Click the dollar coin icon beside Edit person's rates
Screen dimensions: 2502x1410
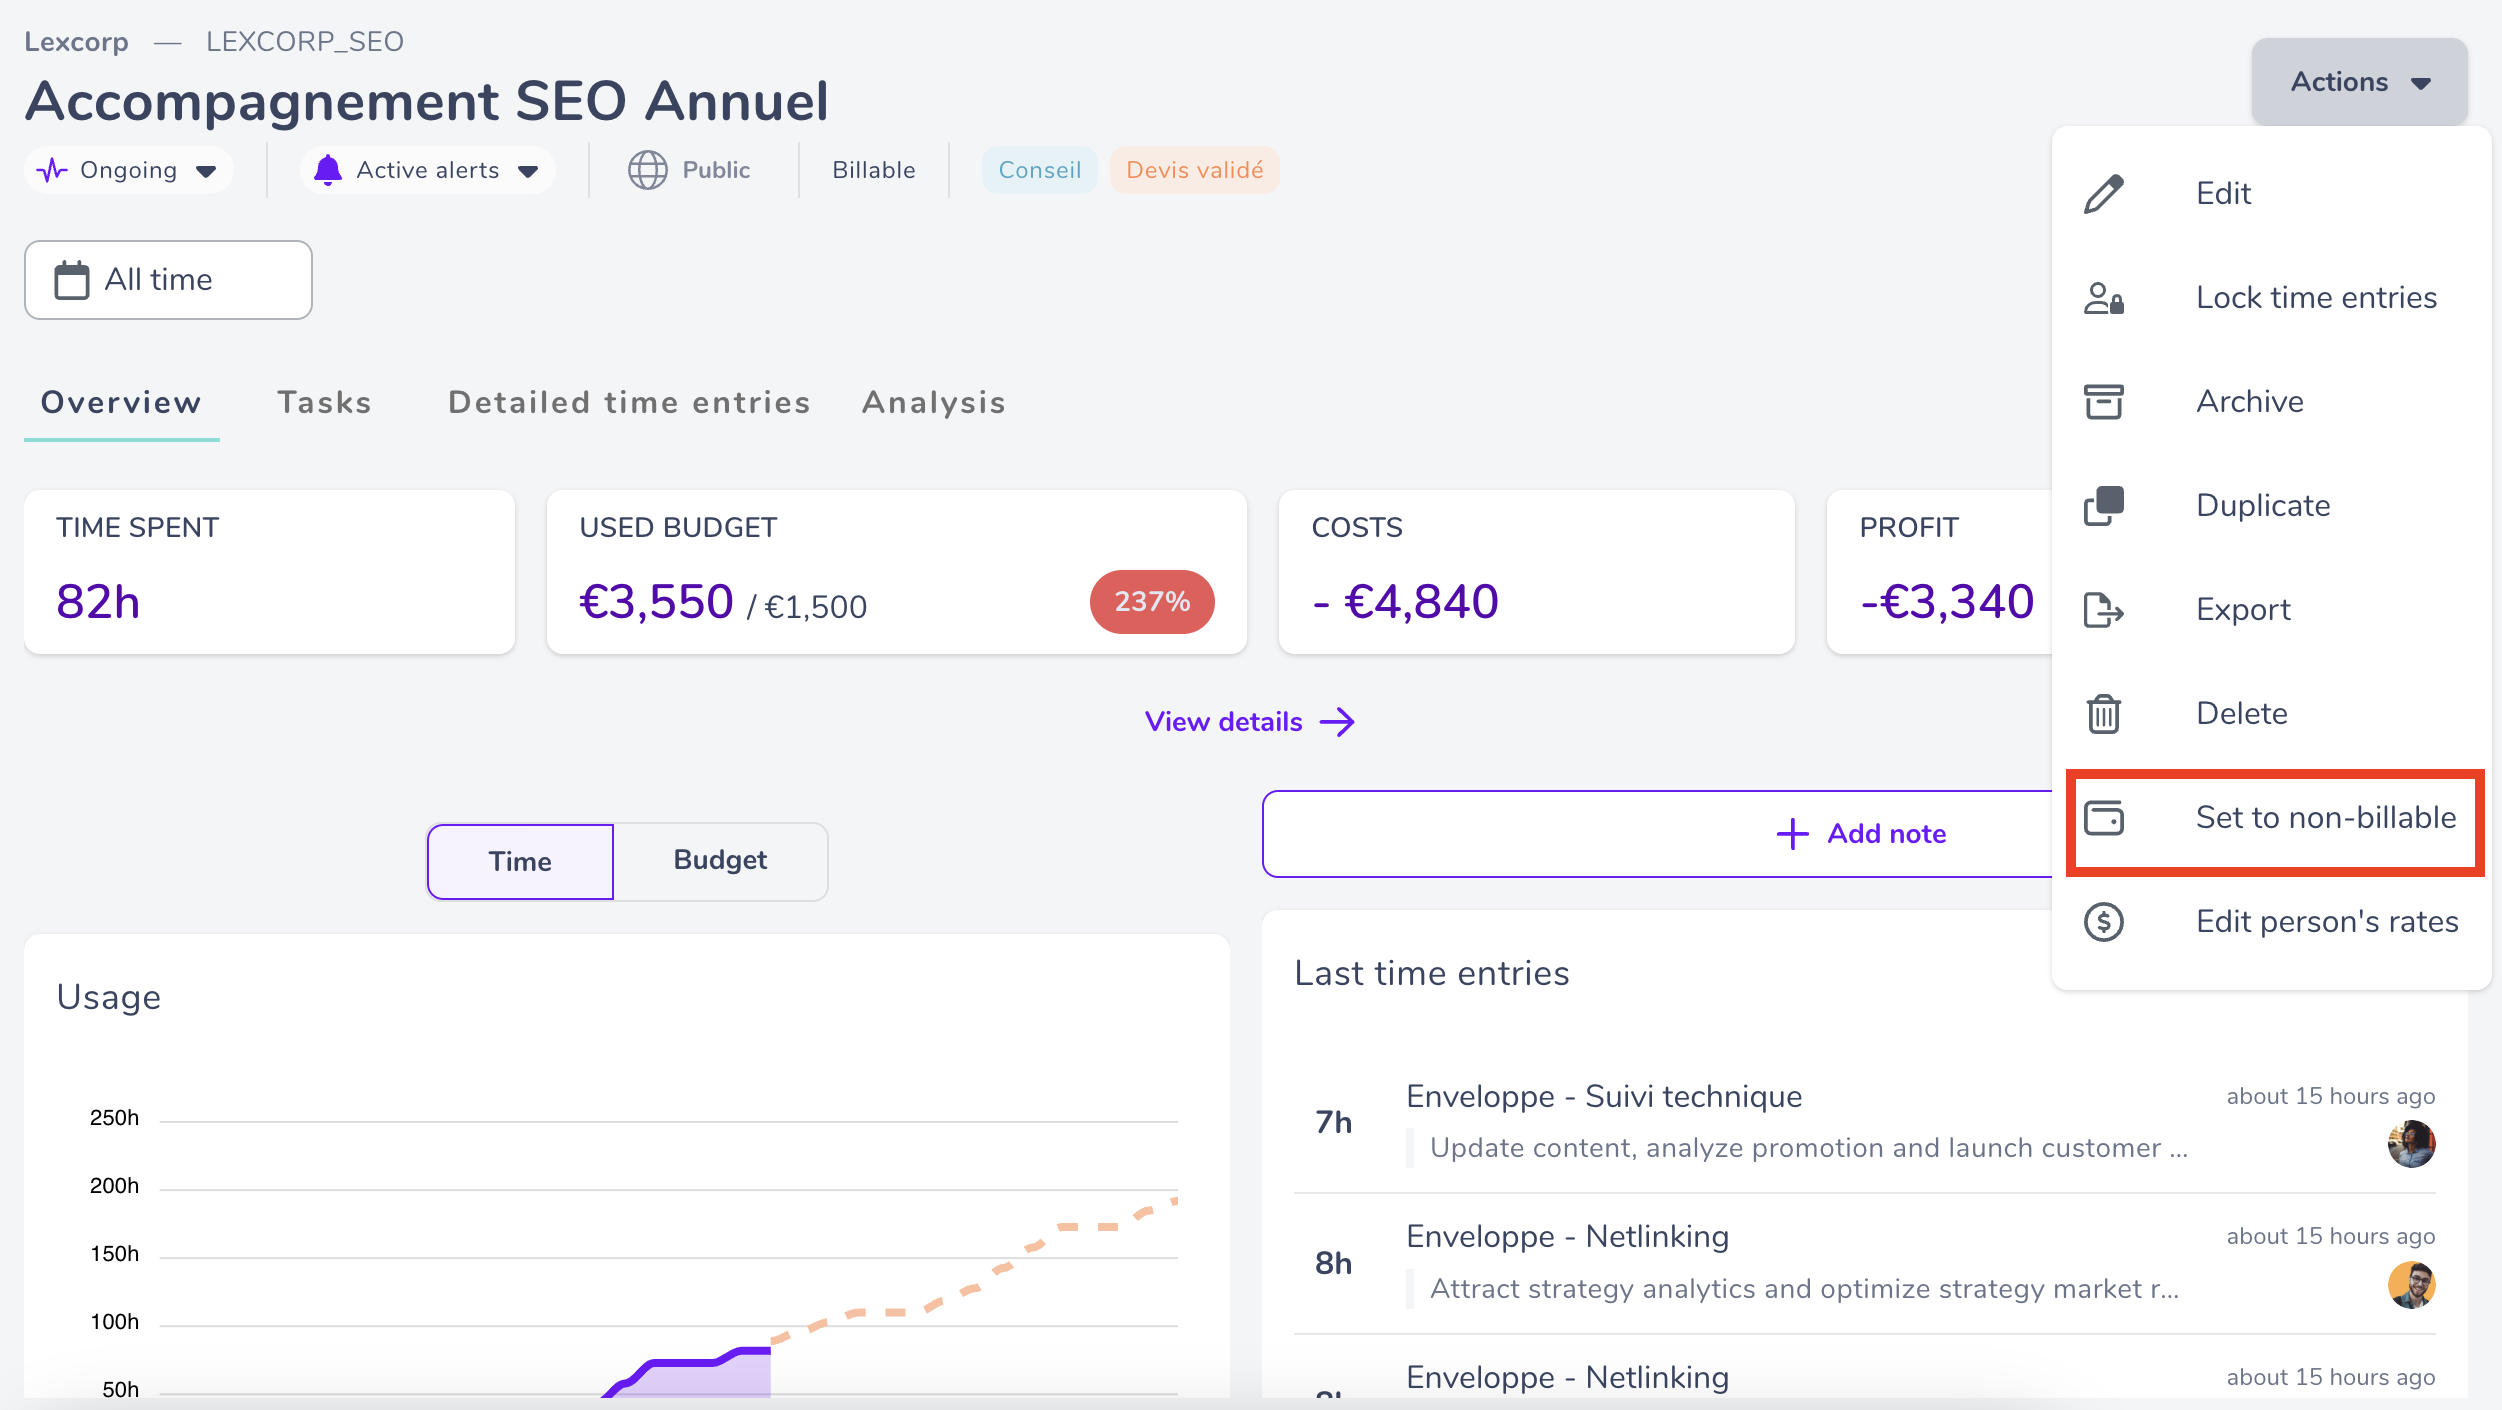[2104, 922]
